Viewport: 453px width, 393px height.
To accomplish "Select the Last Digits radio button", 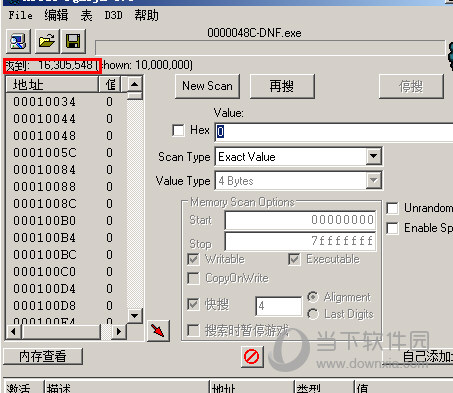I will [313, 314].
